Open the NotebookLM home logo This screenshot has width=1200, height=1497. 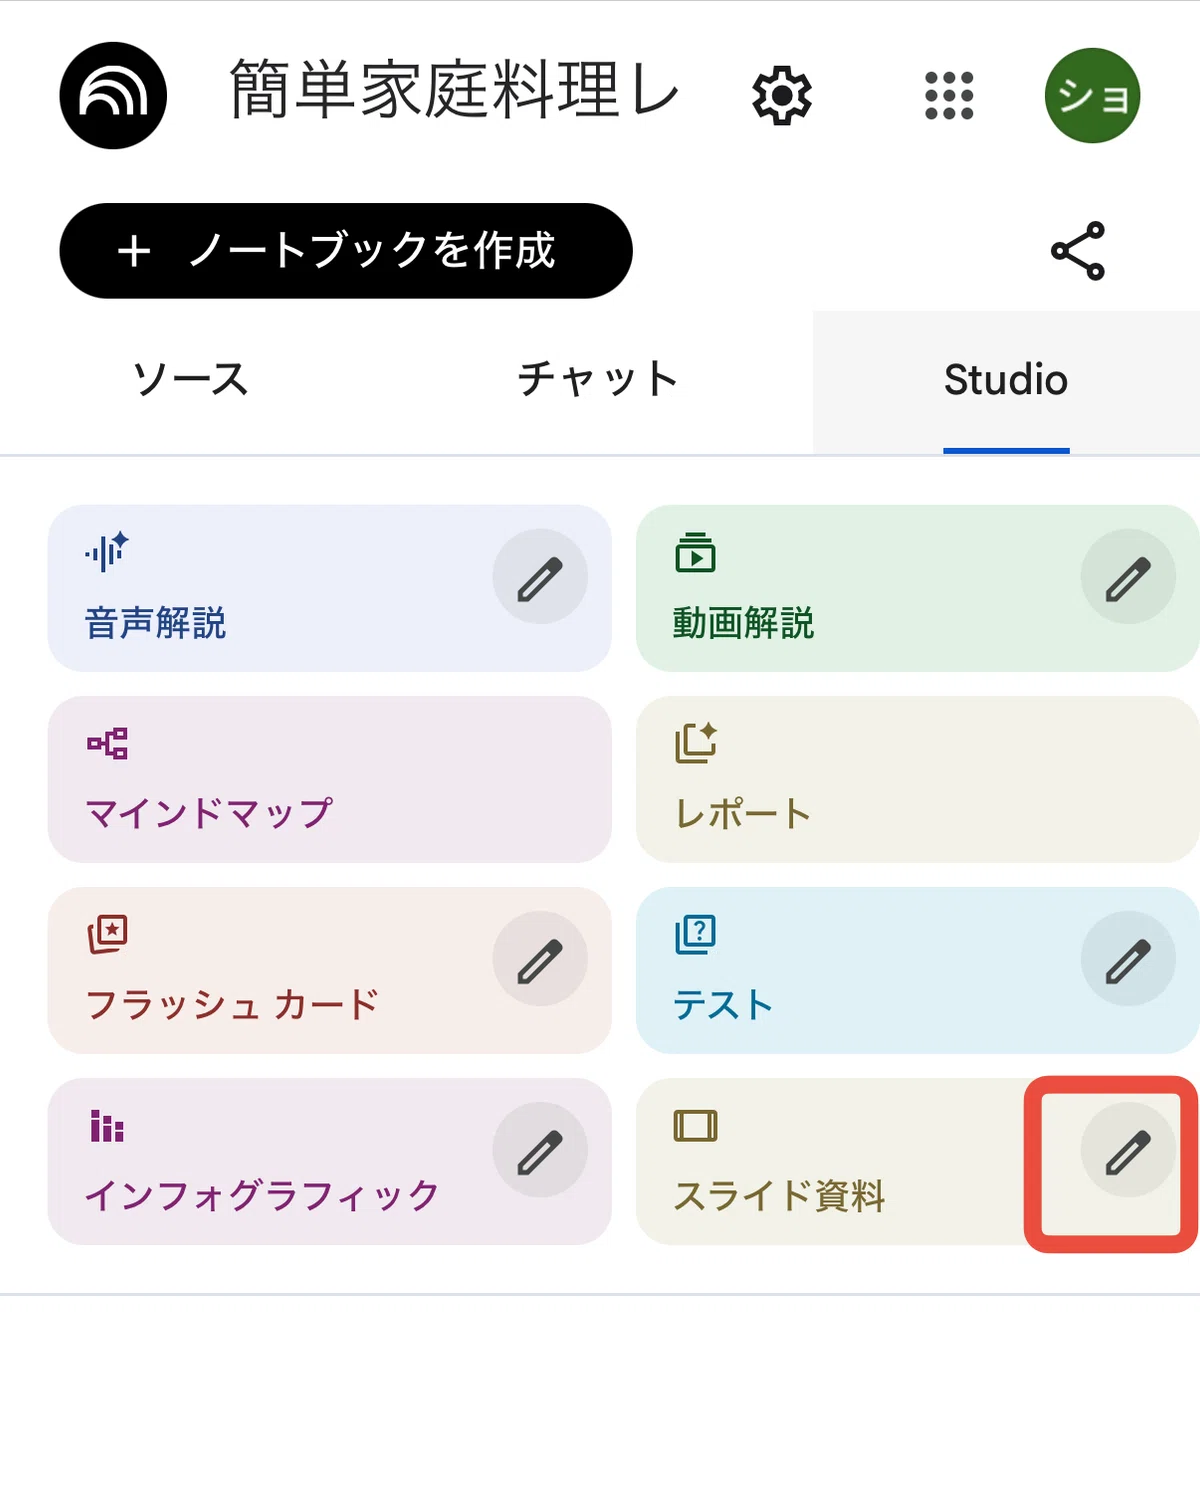tap(113, 96)
